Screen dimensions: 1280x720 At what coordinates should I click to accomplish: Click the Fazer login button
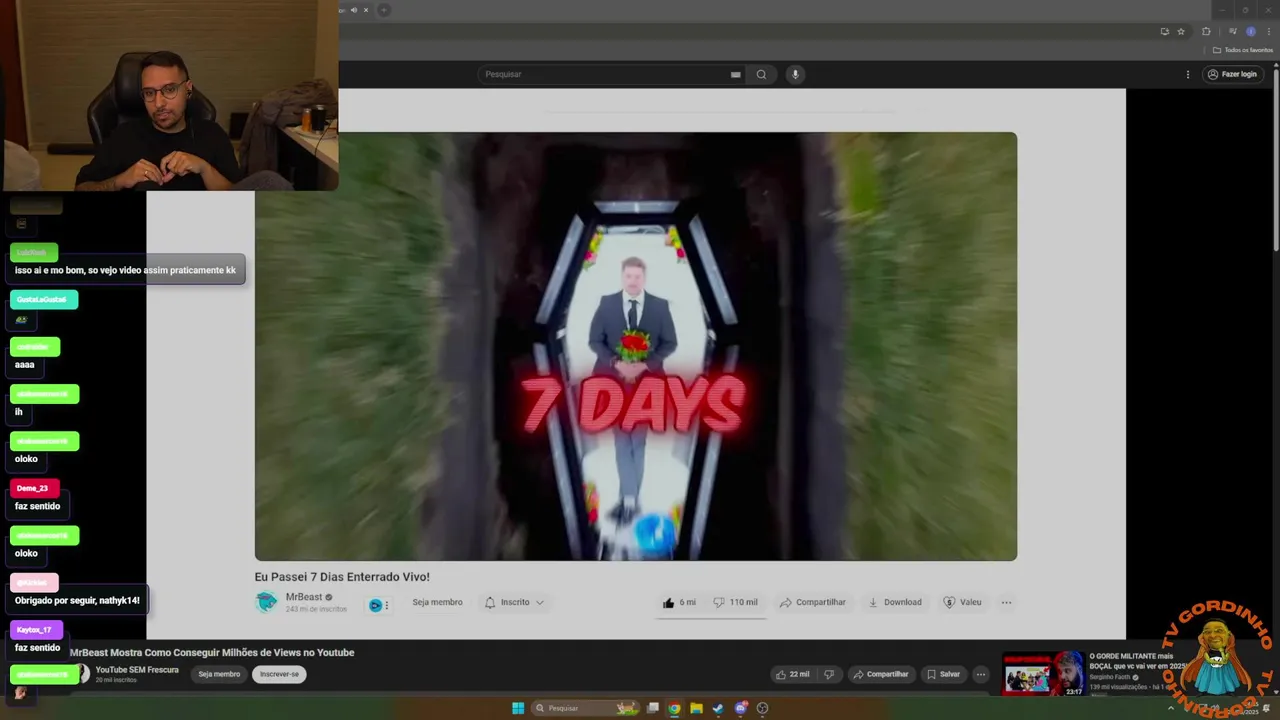1232,74
